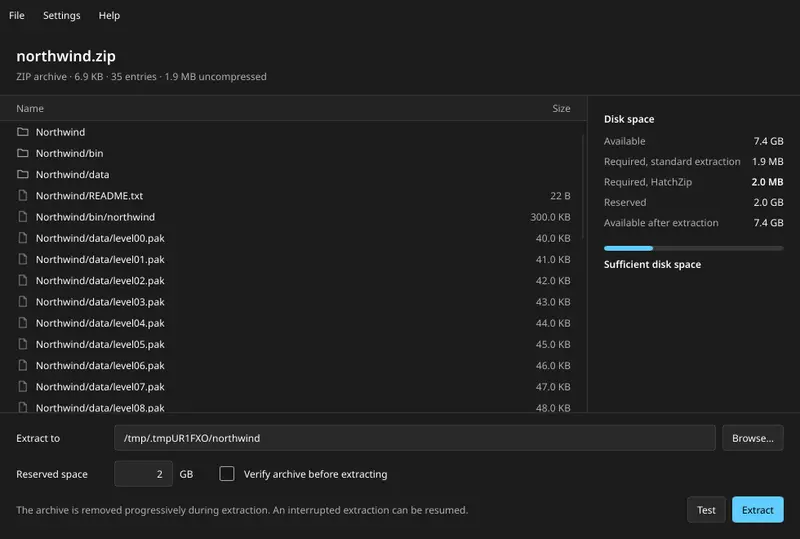Select Northwind/data/level04.pak entry

point(293,323)
